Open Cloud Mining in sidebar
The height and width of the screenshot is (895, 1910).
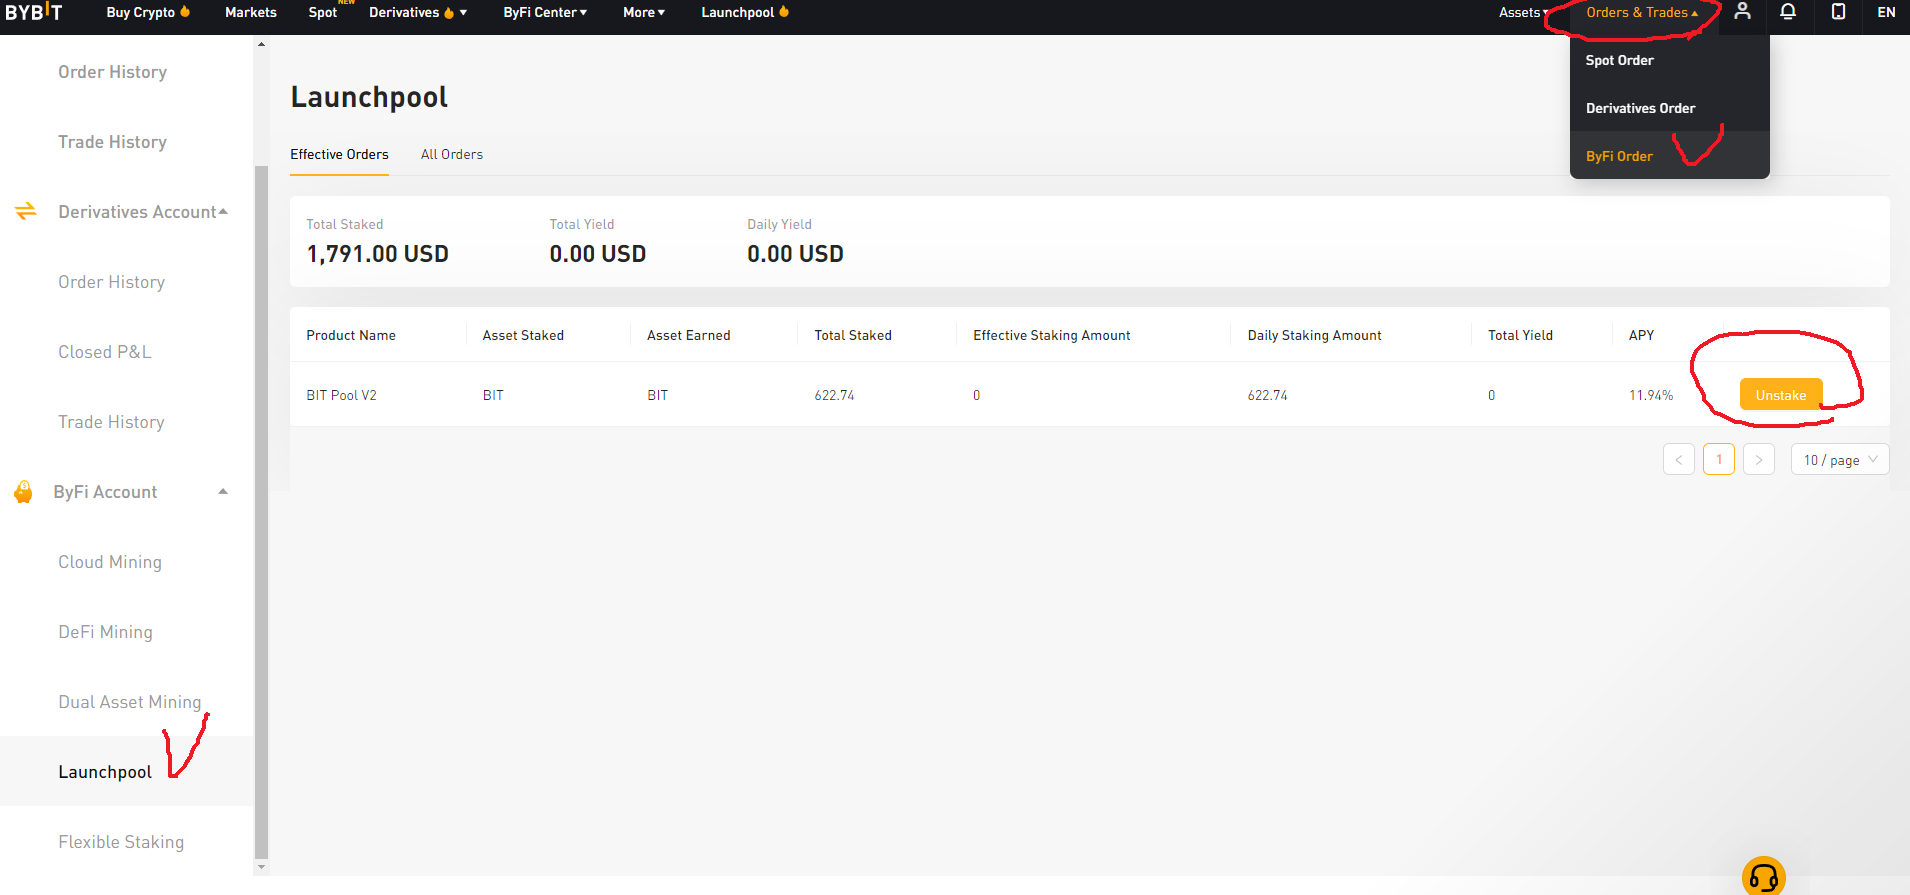pyautogui.click(x=110, y=562)
